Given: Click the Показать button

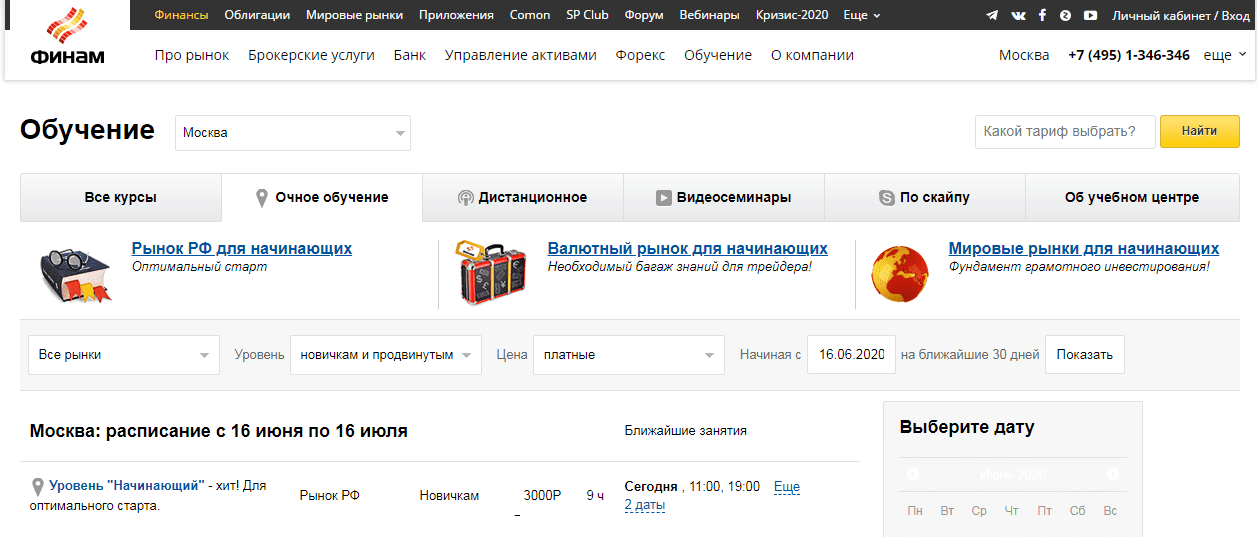Looking at the screenshot, I should click(1085, 355).
